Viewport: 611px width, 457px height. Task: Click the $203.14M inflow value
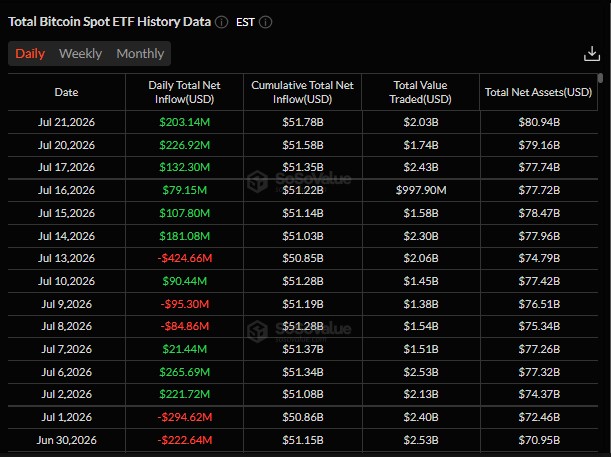184,122
